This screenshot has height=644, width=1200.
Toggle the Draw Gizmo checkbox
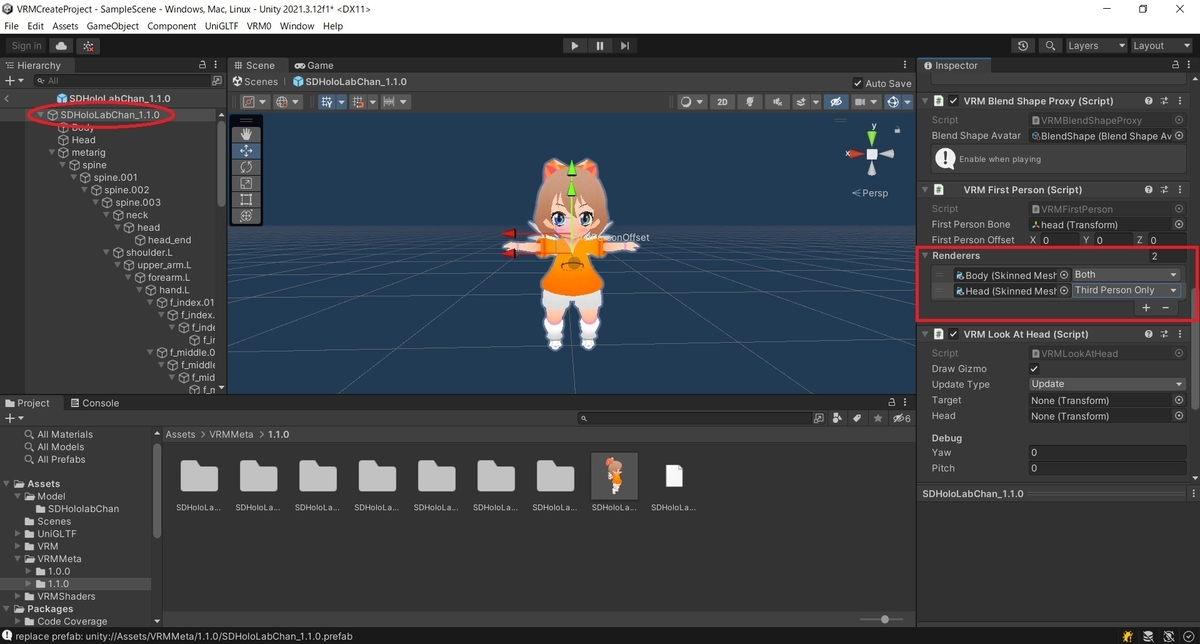click(1035, 369)
